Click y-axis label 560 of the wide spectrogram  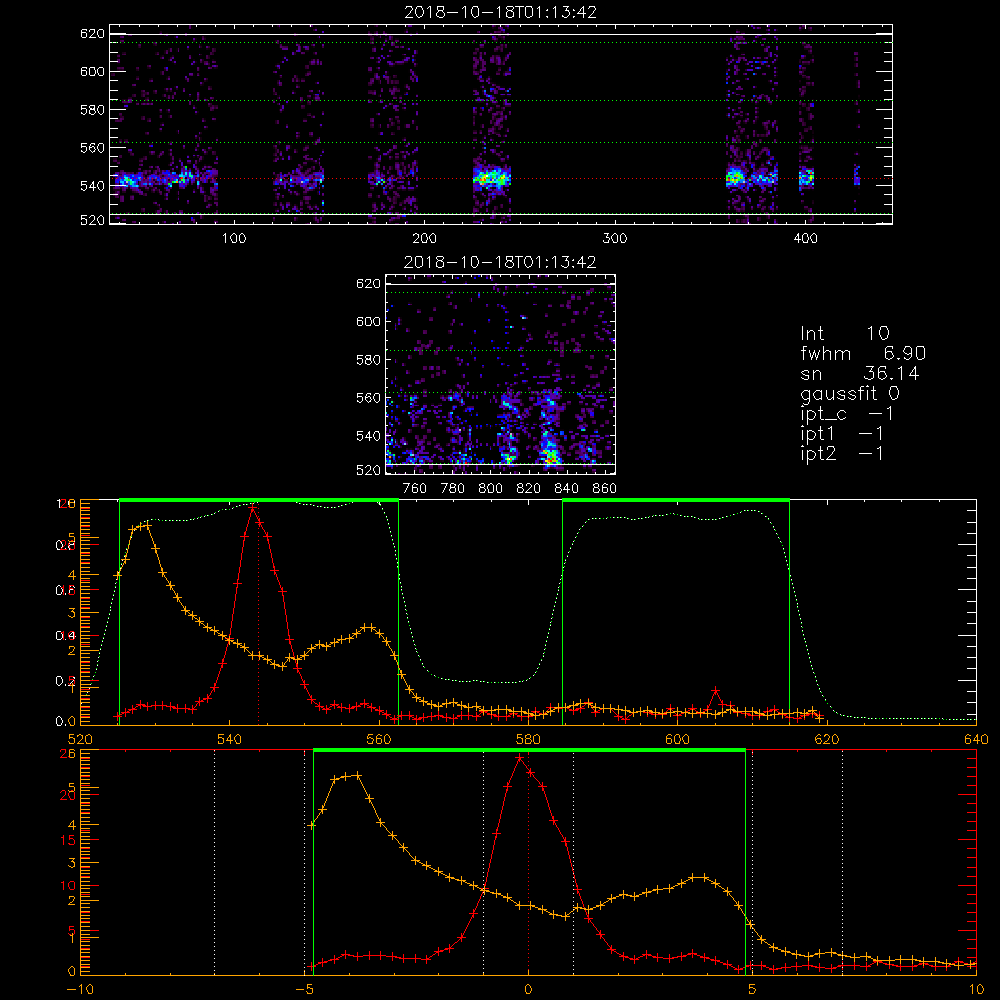coord(92,147)
